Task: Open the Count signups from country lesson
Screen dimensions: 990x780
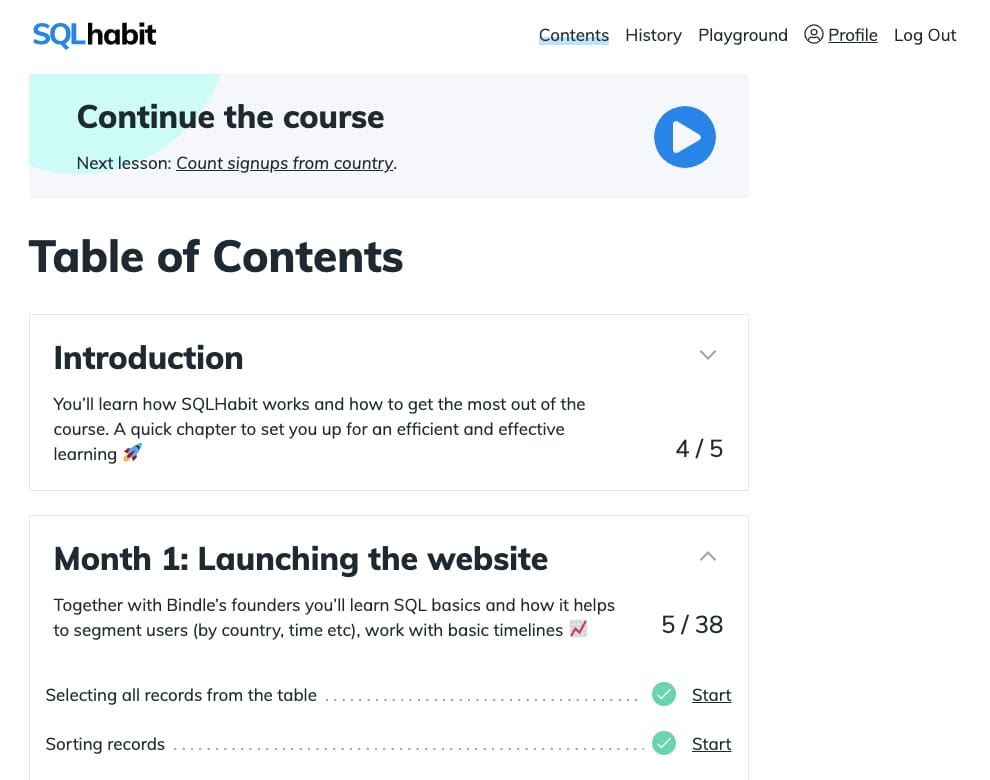Action: (285, 163)
